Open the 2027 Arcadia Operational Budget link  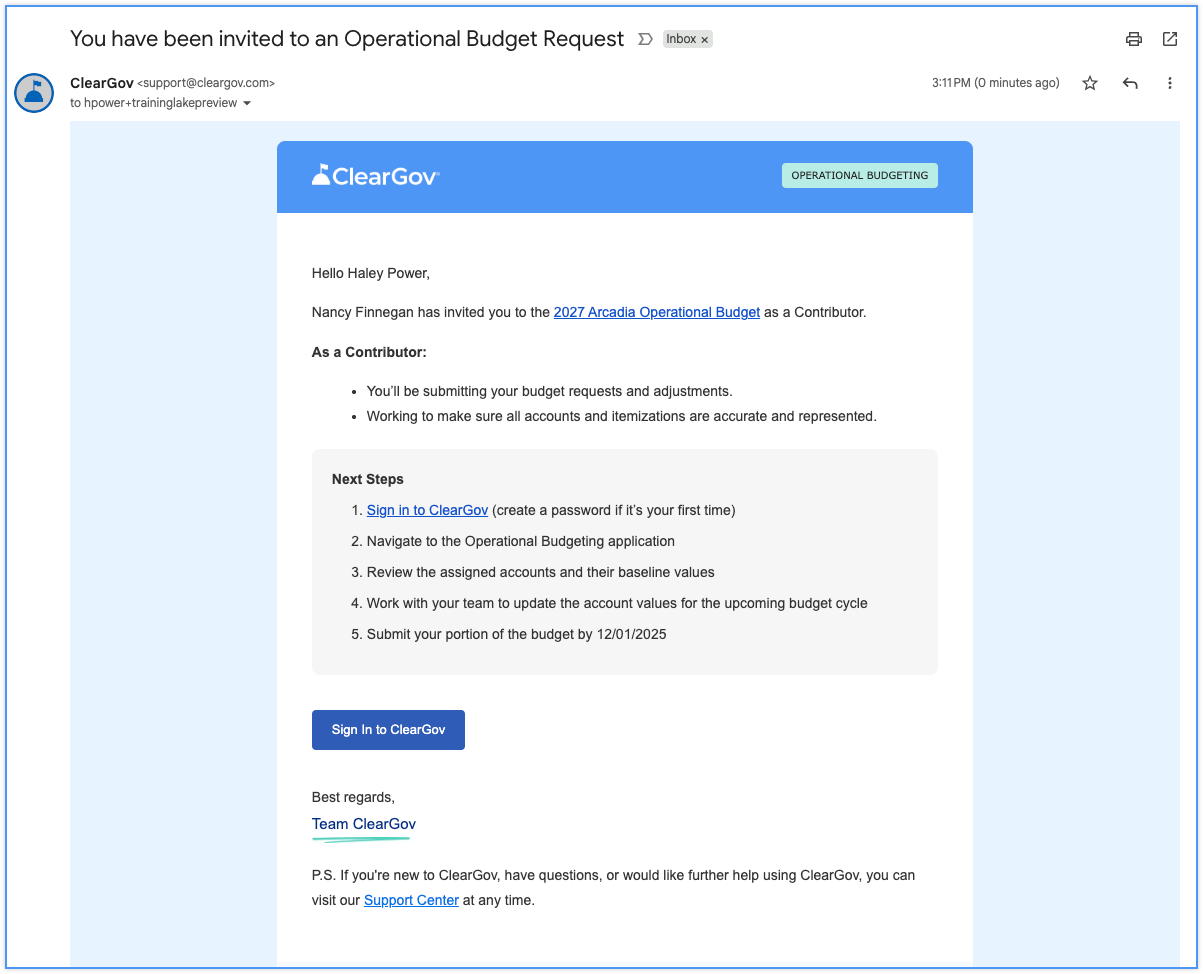(x=657, y=312)
